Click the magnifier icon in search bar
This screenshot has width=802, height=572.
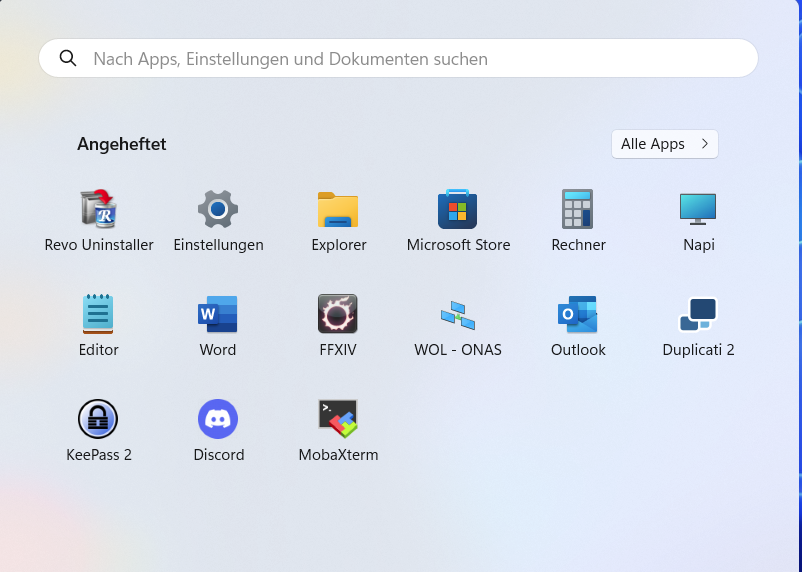coord(68,58)
